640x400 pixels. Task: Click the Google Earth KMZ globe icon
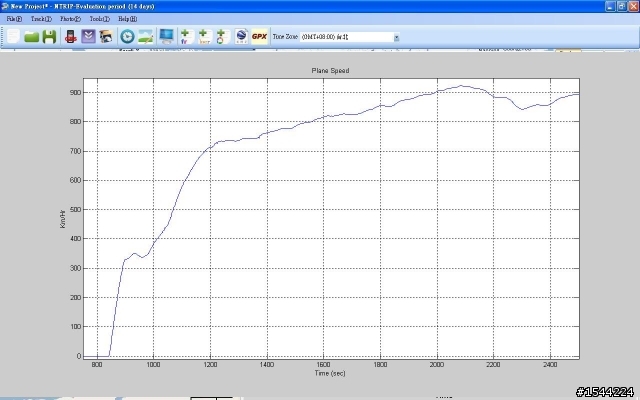click(241, 36)
